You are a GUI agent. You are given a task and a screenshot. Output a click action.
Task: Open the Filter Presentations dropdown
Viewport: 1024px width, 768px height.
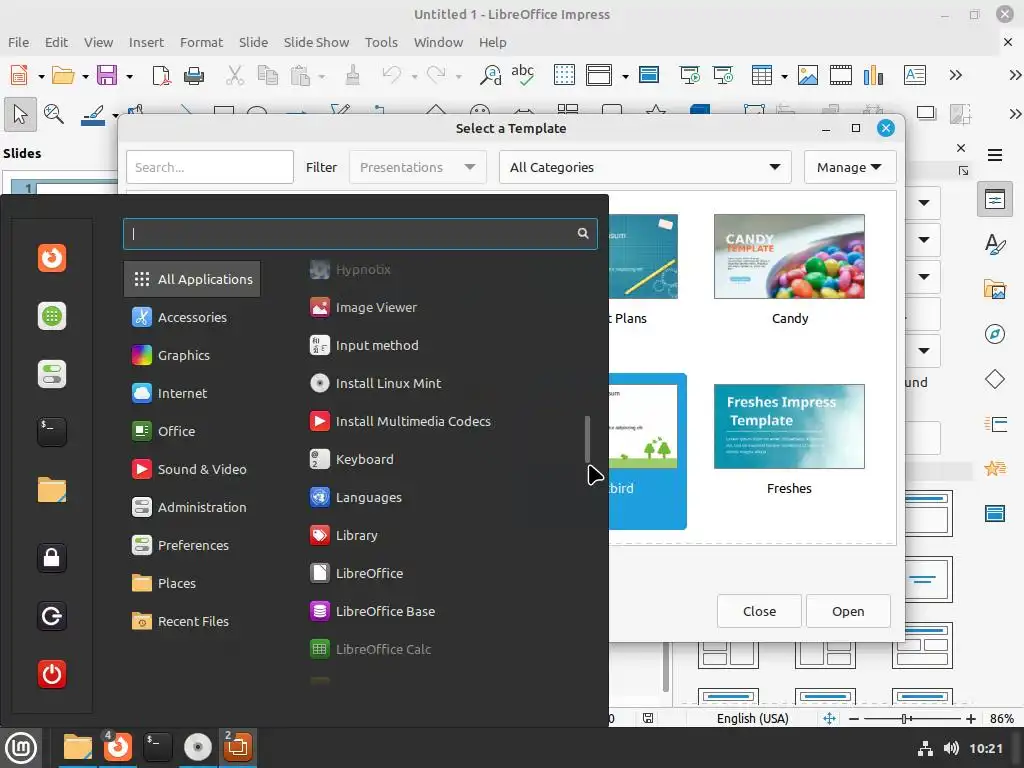coord(418,167)
